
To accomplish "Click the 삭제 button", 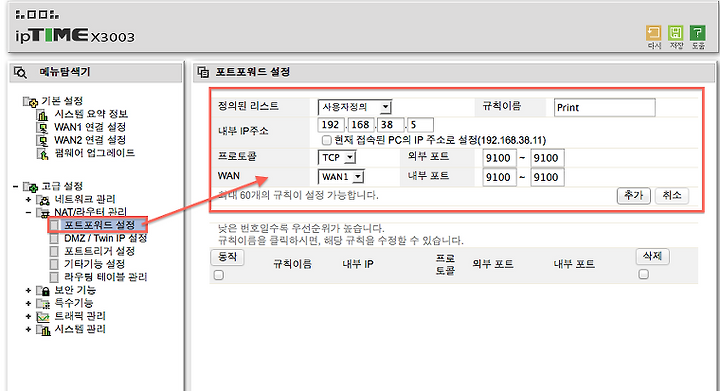I will click(652, 256).
